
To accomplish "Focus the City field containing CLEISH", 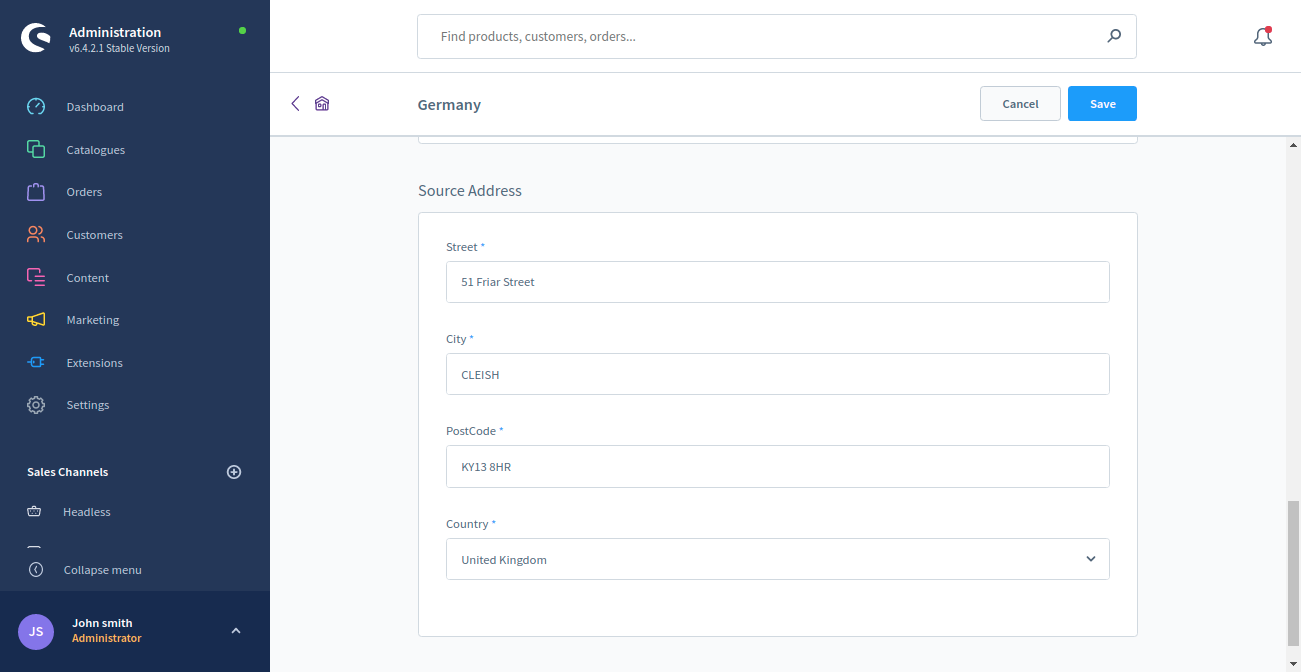I will [778, 374].
